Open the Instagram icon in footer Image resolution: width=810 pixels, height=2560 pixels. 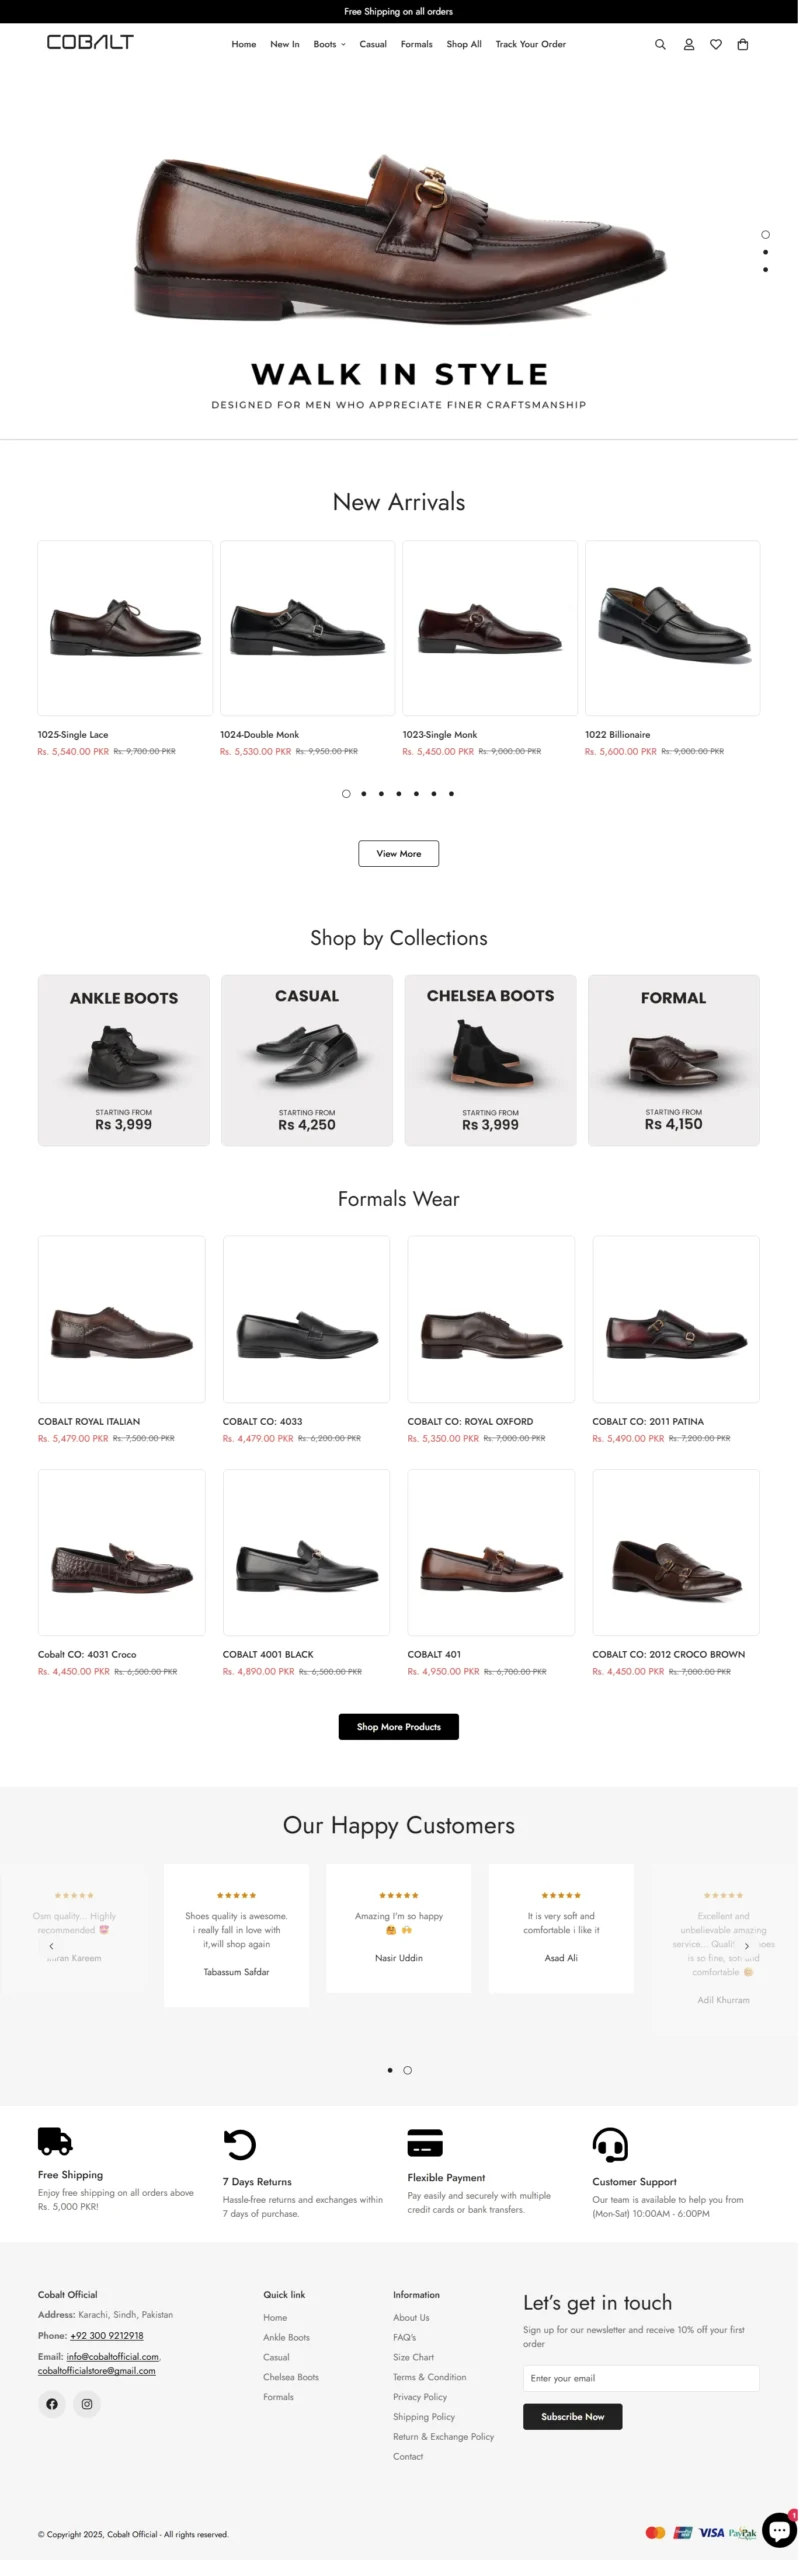click(x=87, y=2404)
